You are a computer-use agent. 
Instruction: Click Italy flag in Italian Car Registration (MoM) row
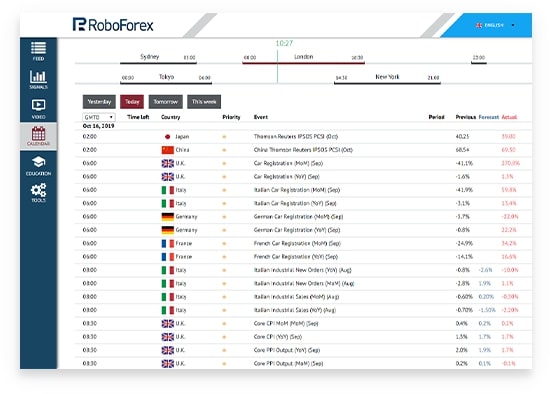[168, 190]
